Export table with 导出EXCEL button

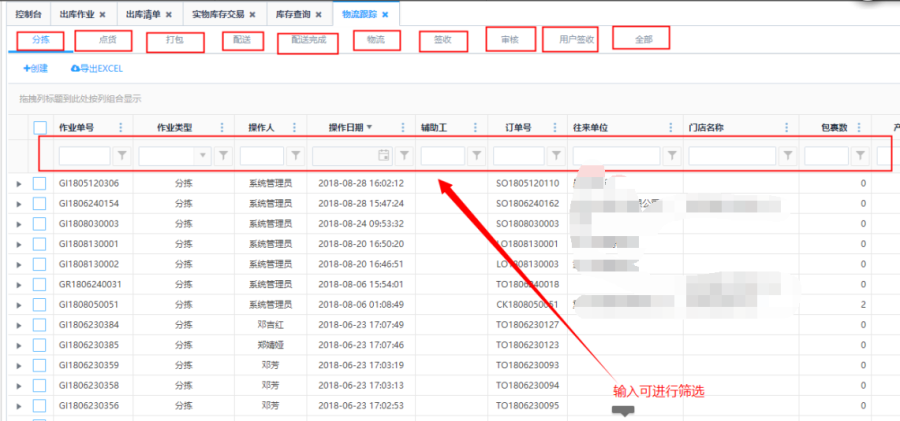[x=96, y=69]
